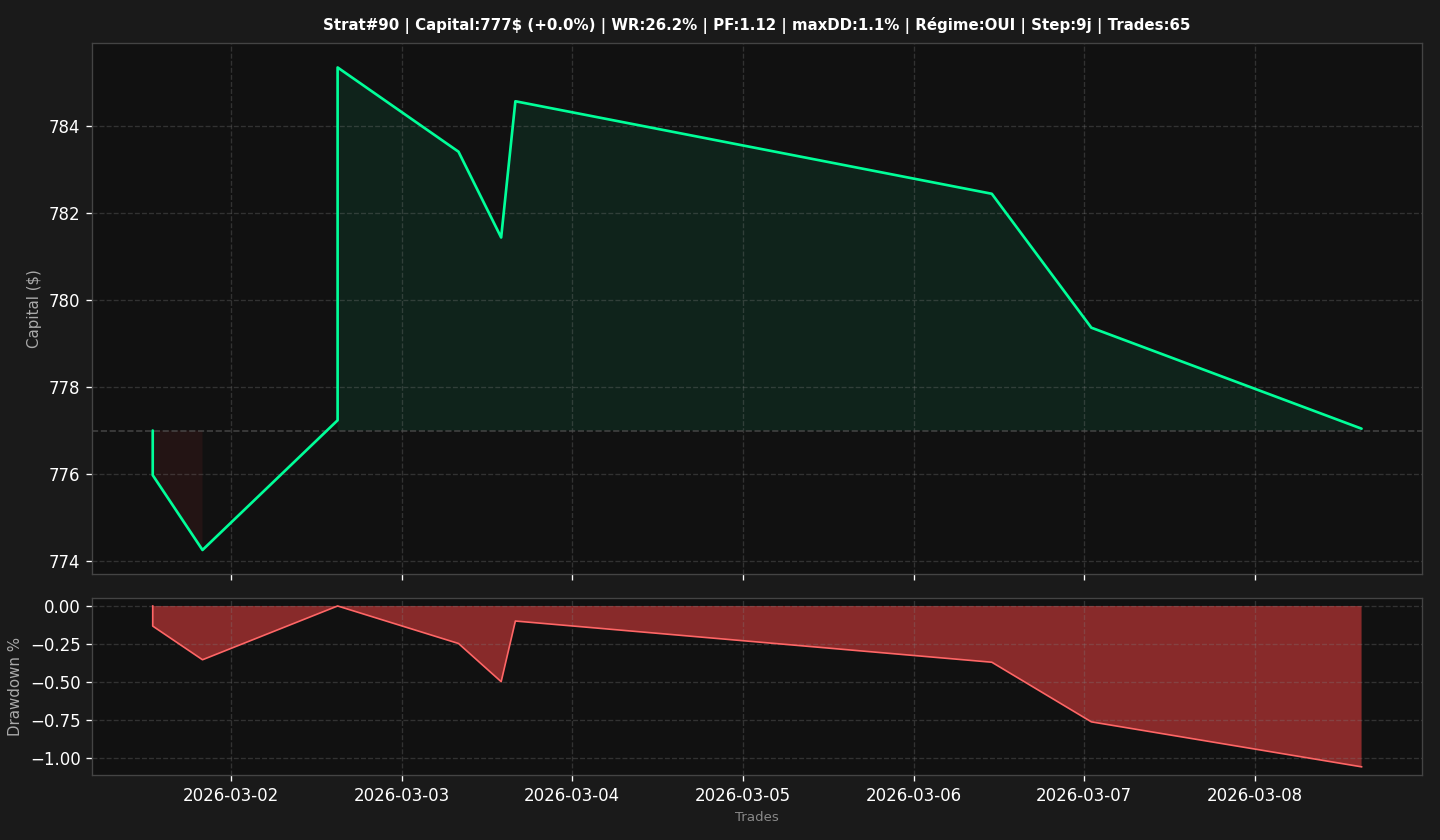Click the 2026-03-08 date label
The width and height of the screenshot is (1440, 840).
click(1255, 795)
